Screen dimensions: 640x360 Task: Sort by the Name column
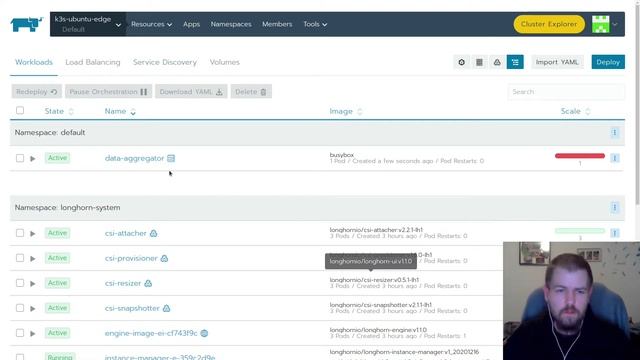[120, 111]
